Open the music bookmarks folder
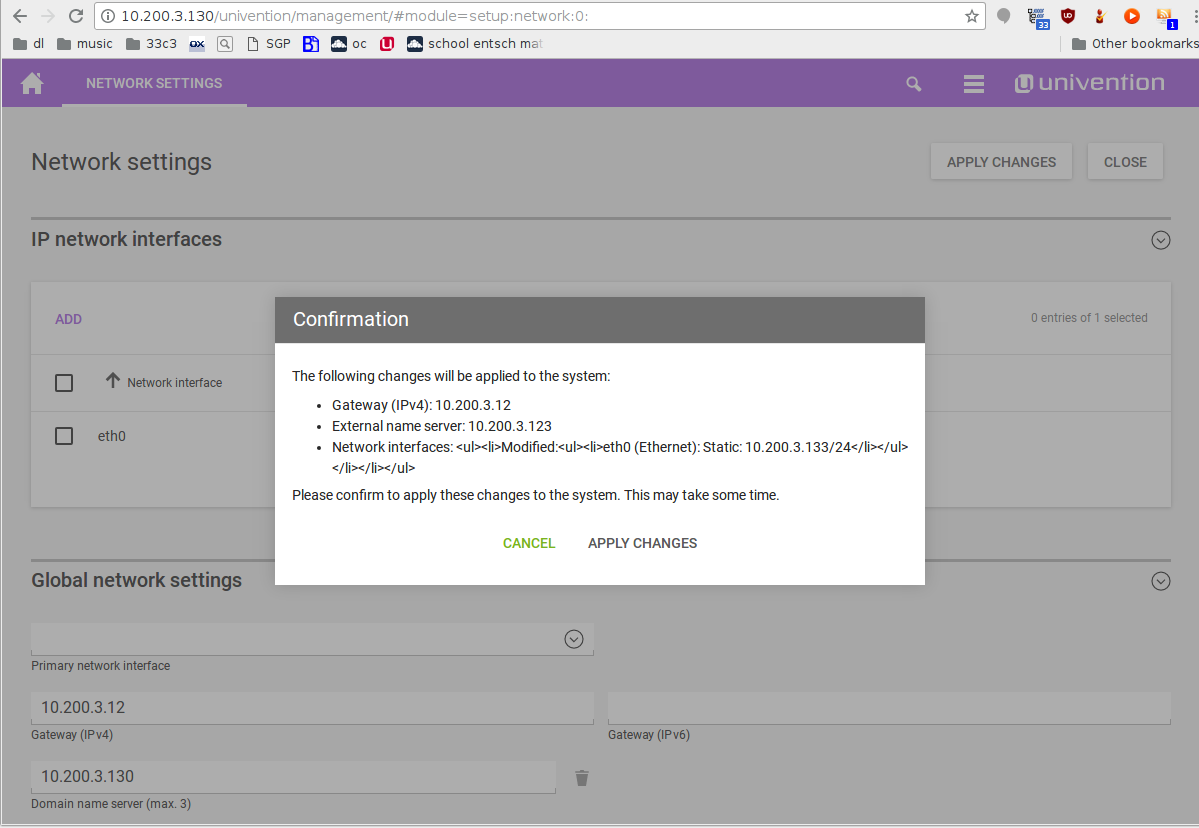 click(x=84, y=44)
